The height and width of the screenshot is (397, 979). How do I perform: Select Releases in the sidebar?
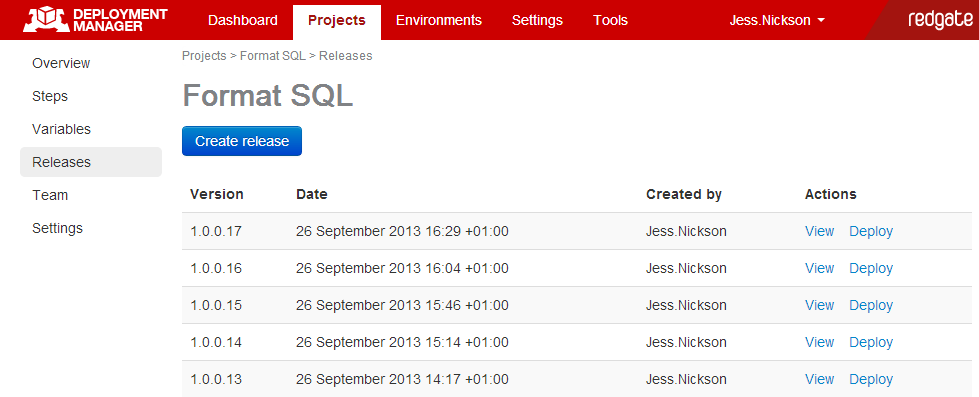[91, 162]
